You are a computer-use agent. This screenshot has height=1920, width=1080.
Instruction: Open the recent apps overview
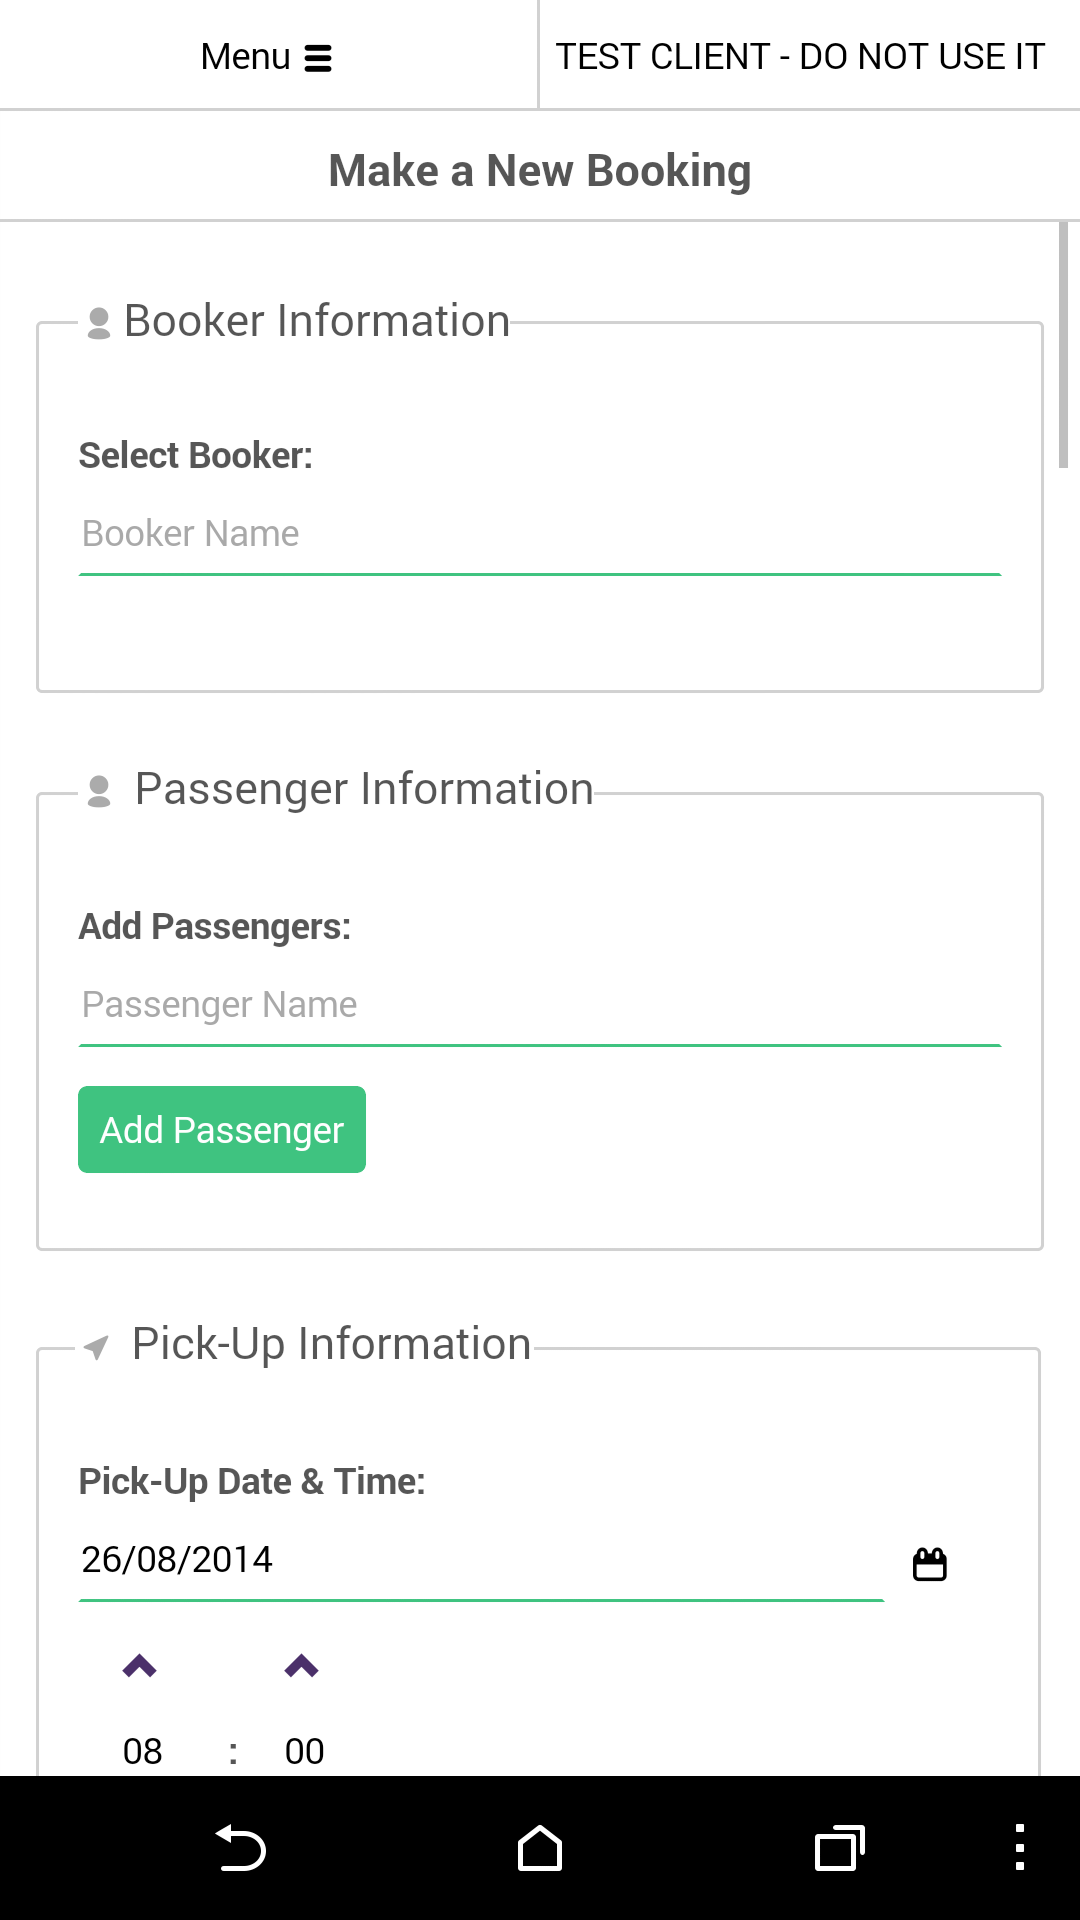click(x=839, y=1848)
